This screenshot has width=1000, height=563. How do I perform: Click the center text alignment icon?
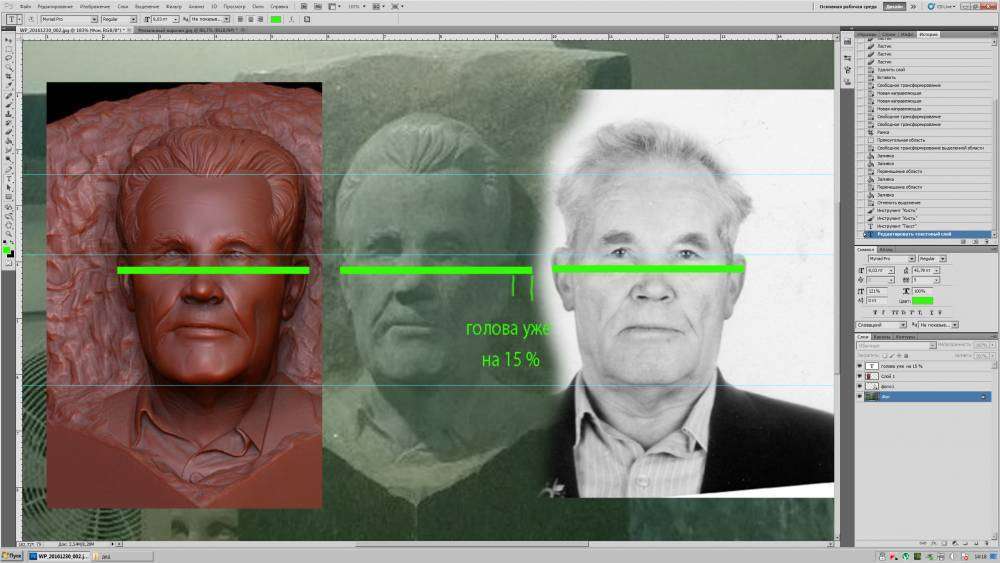pyautogui.click(x=250, y=19)
